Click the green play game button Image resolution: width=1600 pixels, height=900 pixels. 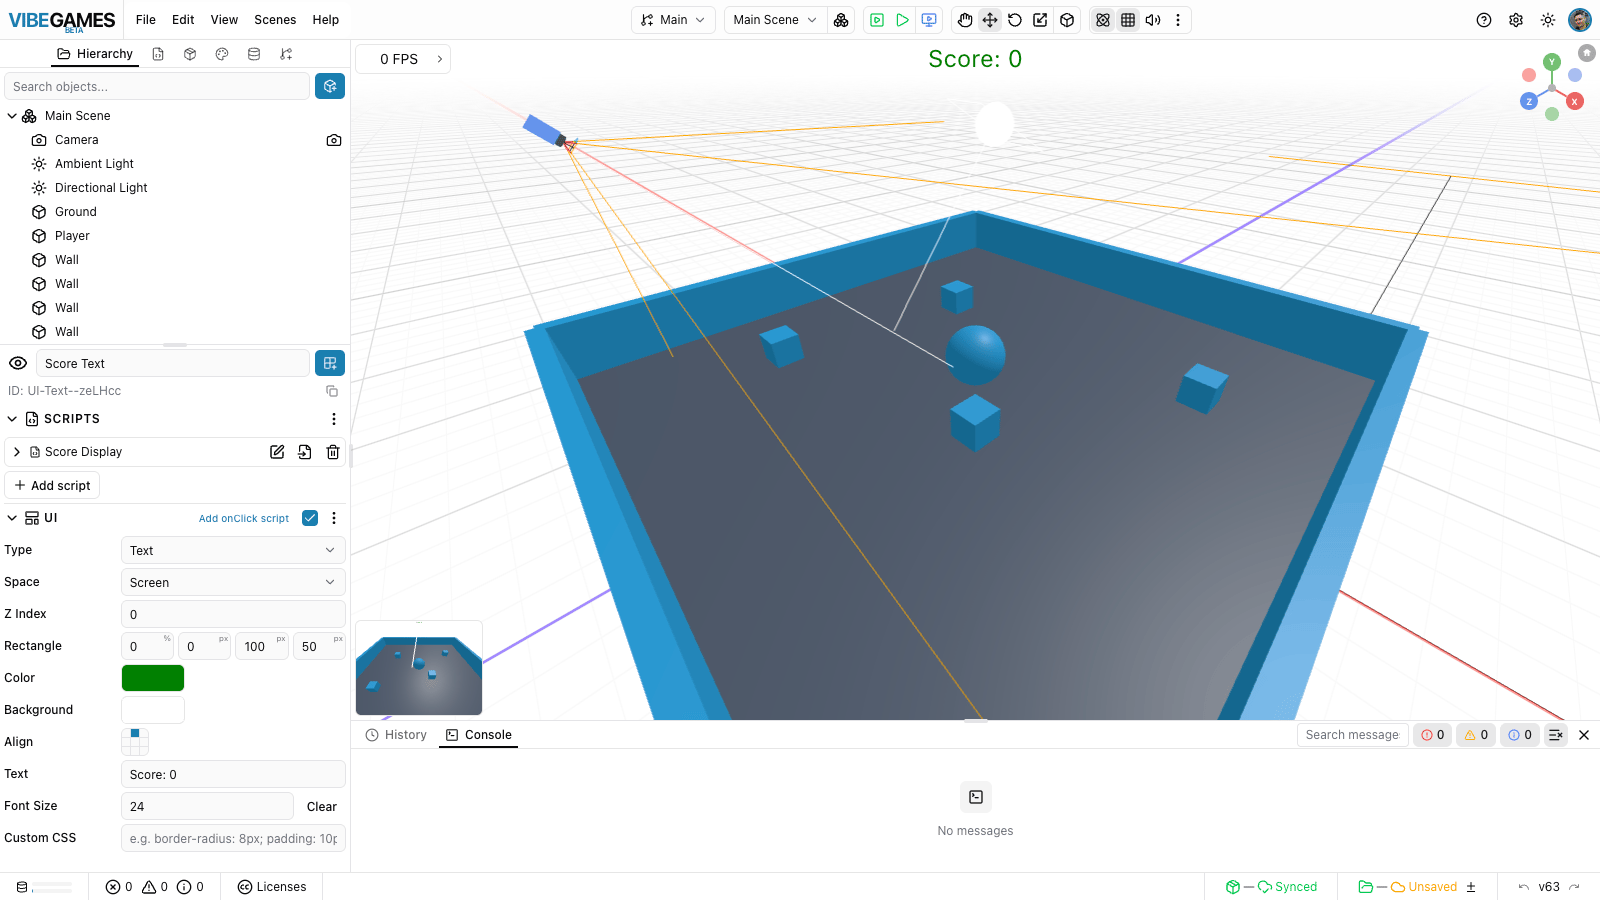902,20
